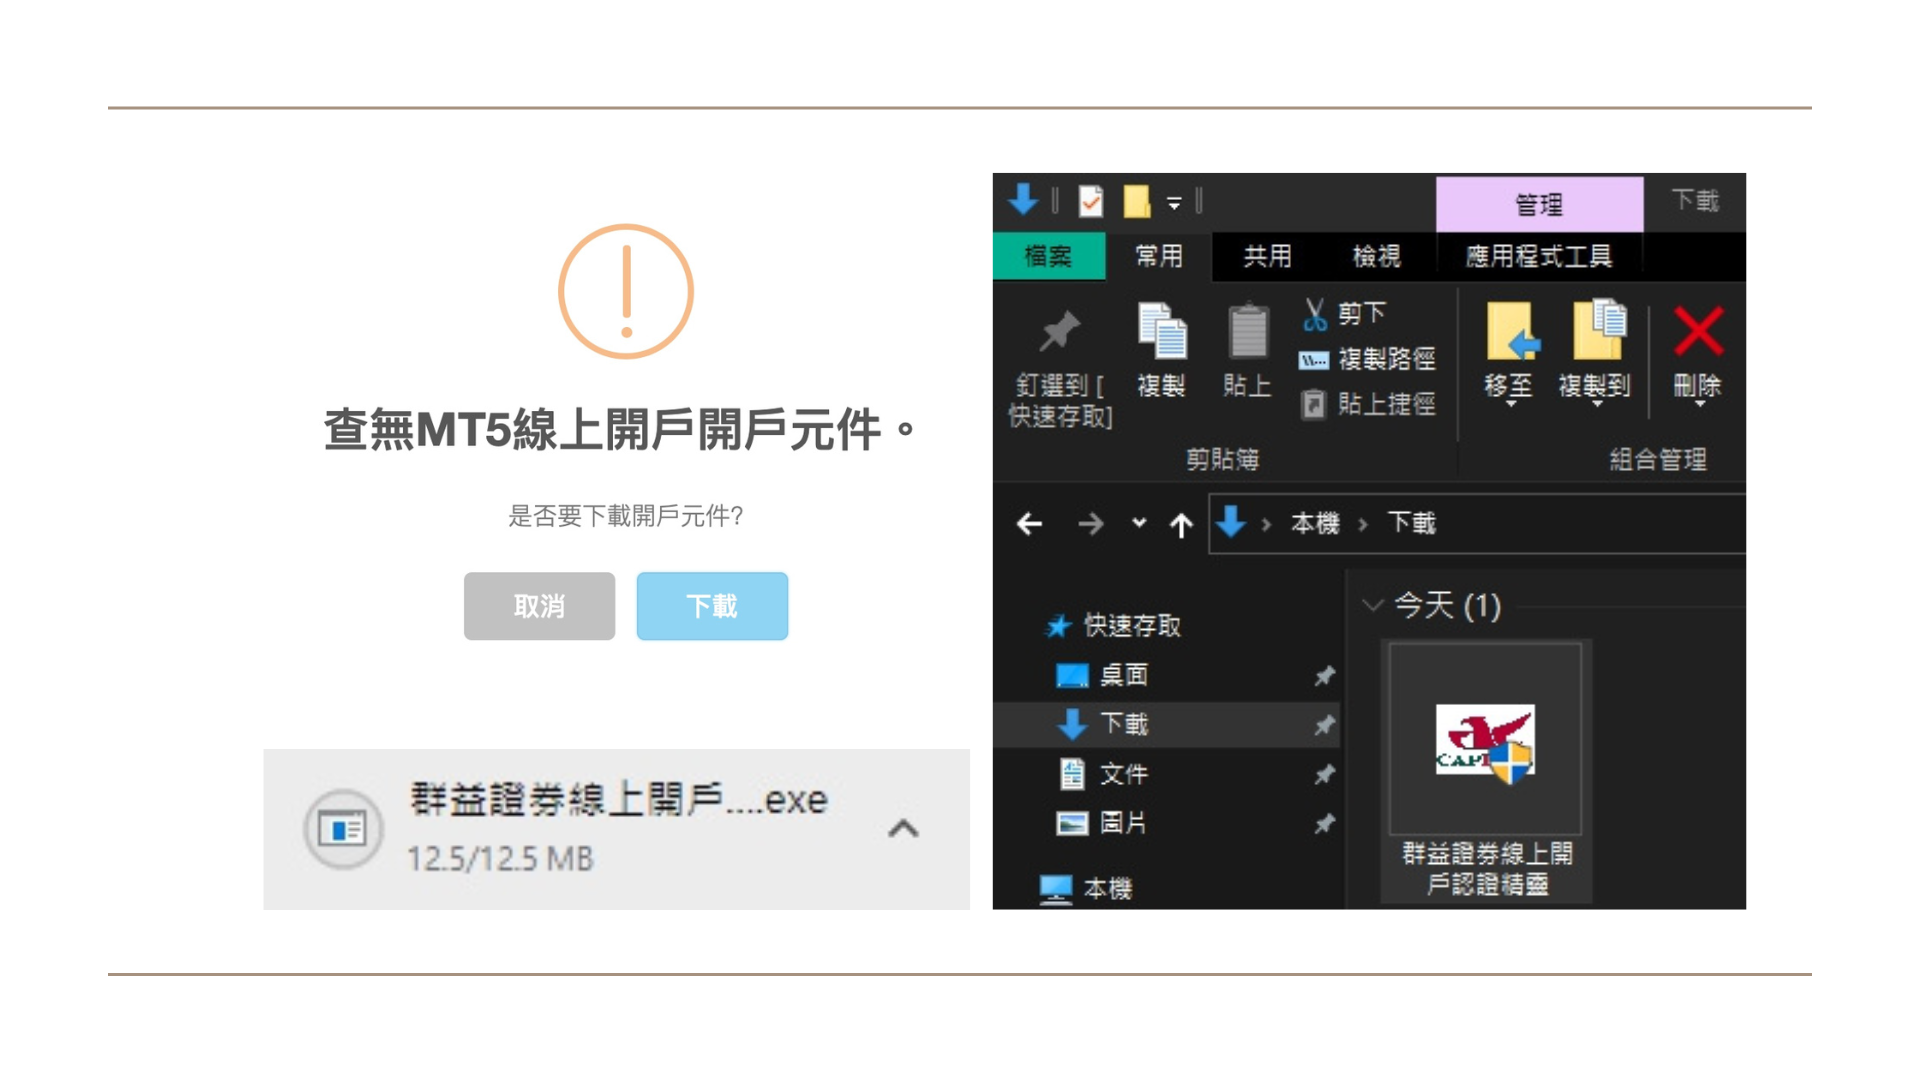Open the 刪除 dropdown arrow
This screenshot has width=1920, height=1080.
pos(1699,404)
